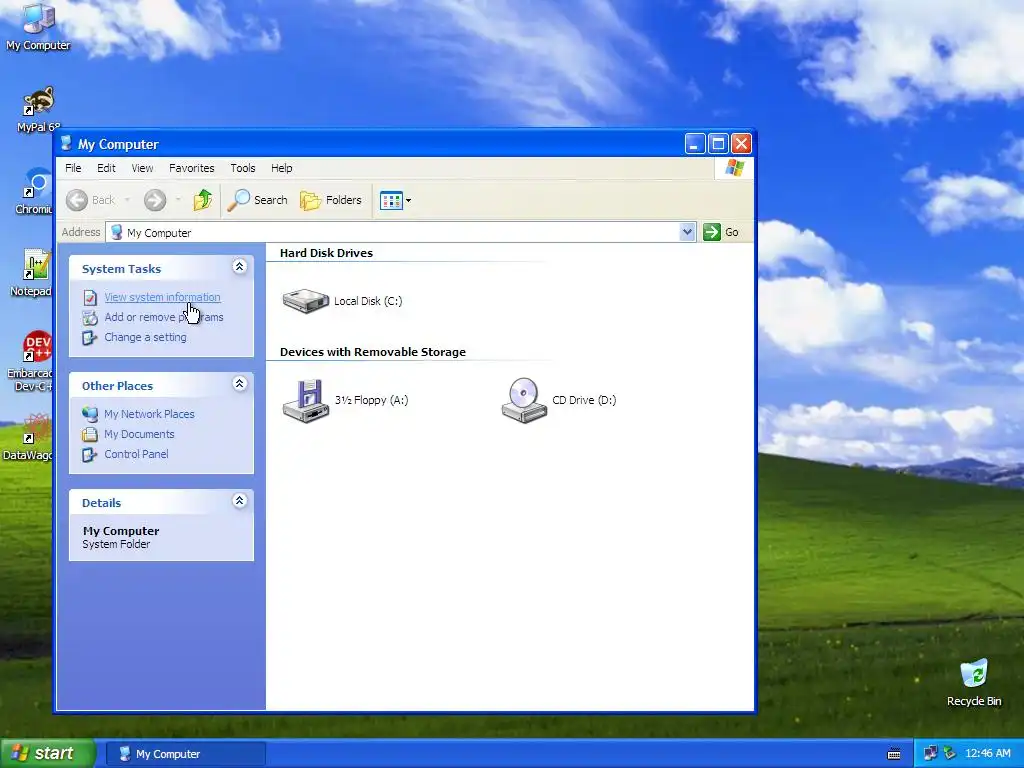The image size is (1024, 768).
Task: Open the Views dropdown arrow
Action: click(408, 200)
